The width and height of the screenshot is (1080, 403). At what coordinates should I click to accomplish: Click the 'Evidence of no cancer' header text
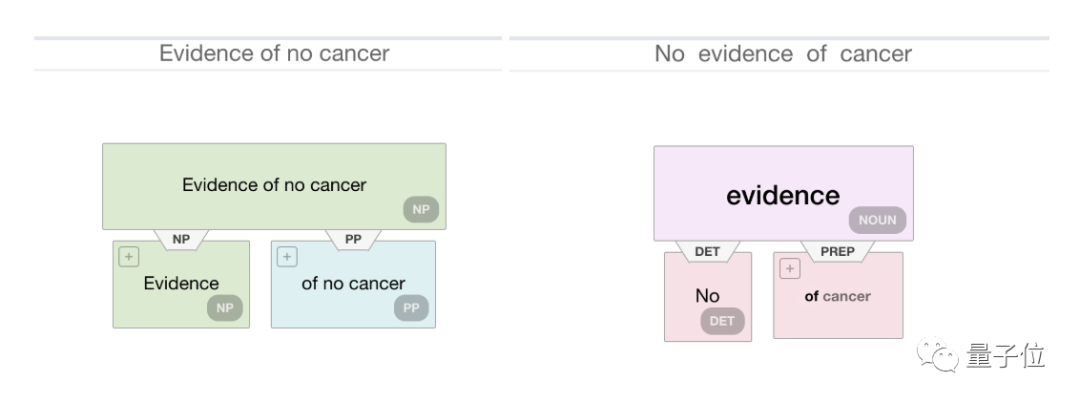tap(274, 53)
